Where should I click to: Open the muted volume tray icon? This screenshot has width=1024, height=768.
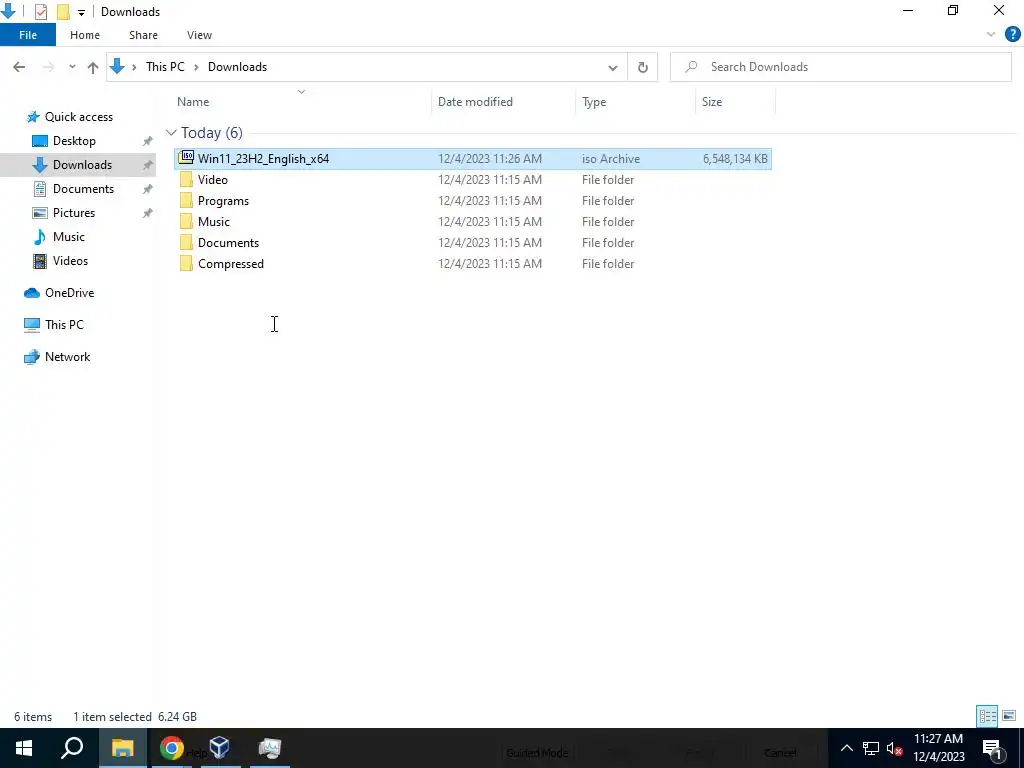click(895, 748)
